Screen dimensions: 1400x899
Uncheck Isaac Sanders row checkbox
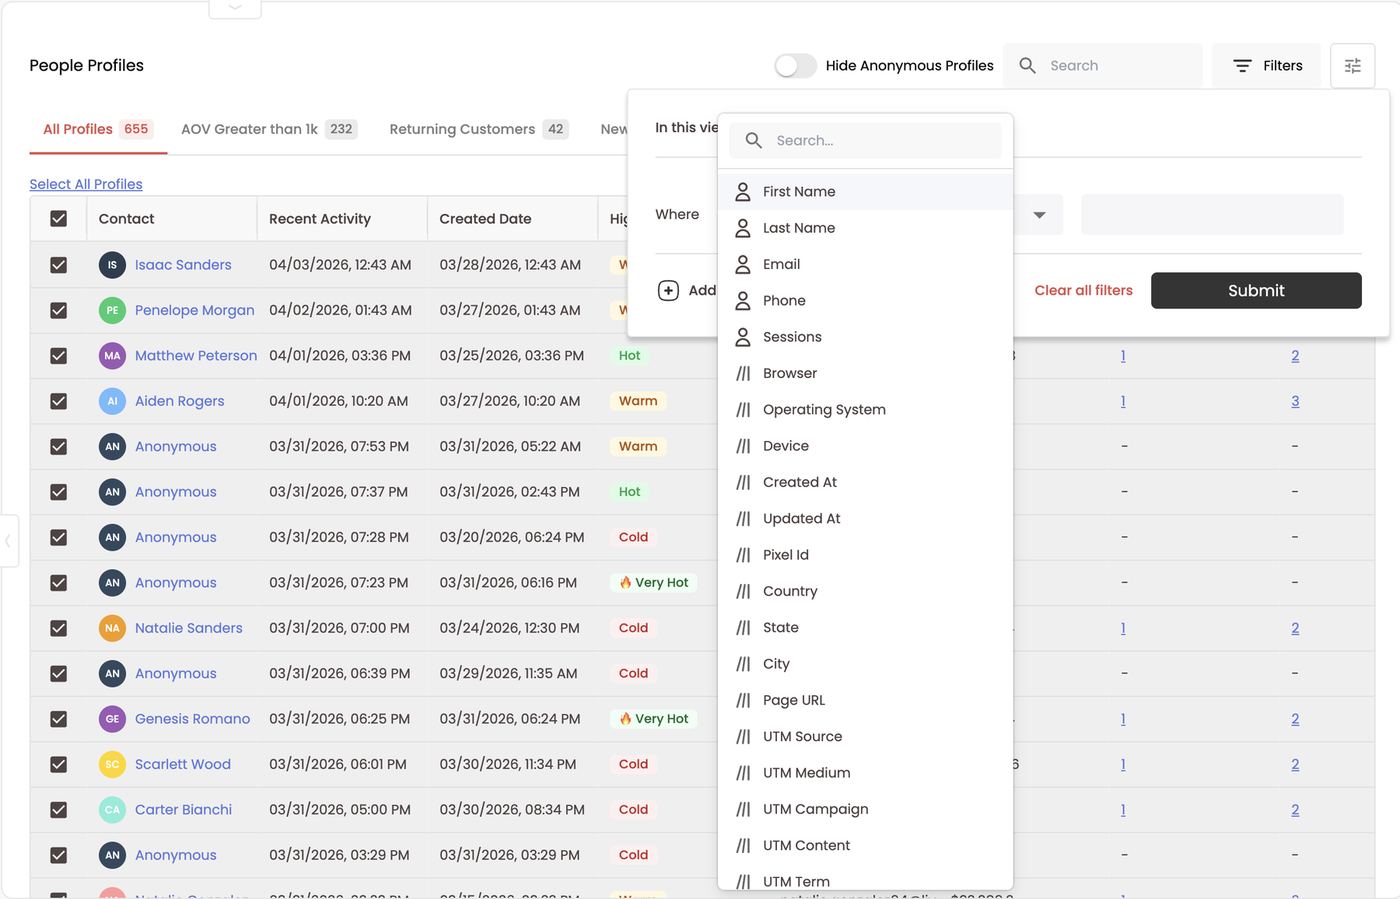click(x=59, y=265)
